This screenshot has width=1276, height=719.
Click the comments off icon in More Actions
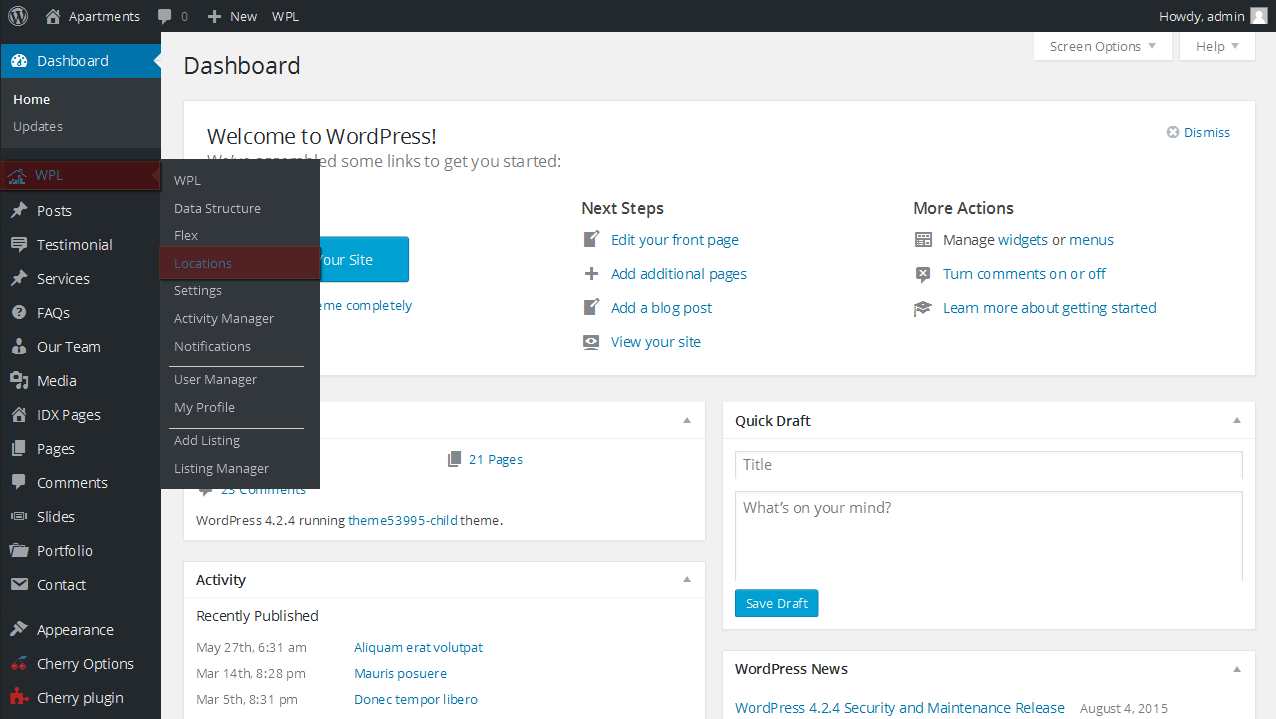point(923,274)
